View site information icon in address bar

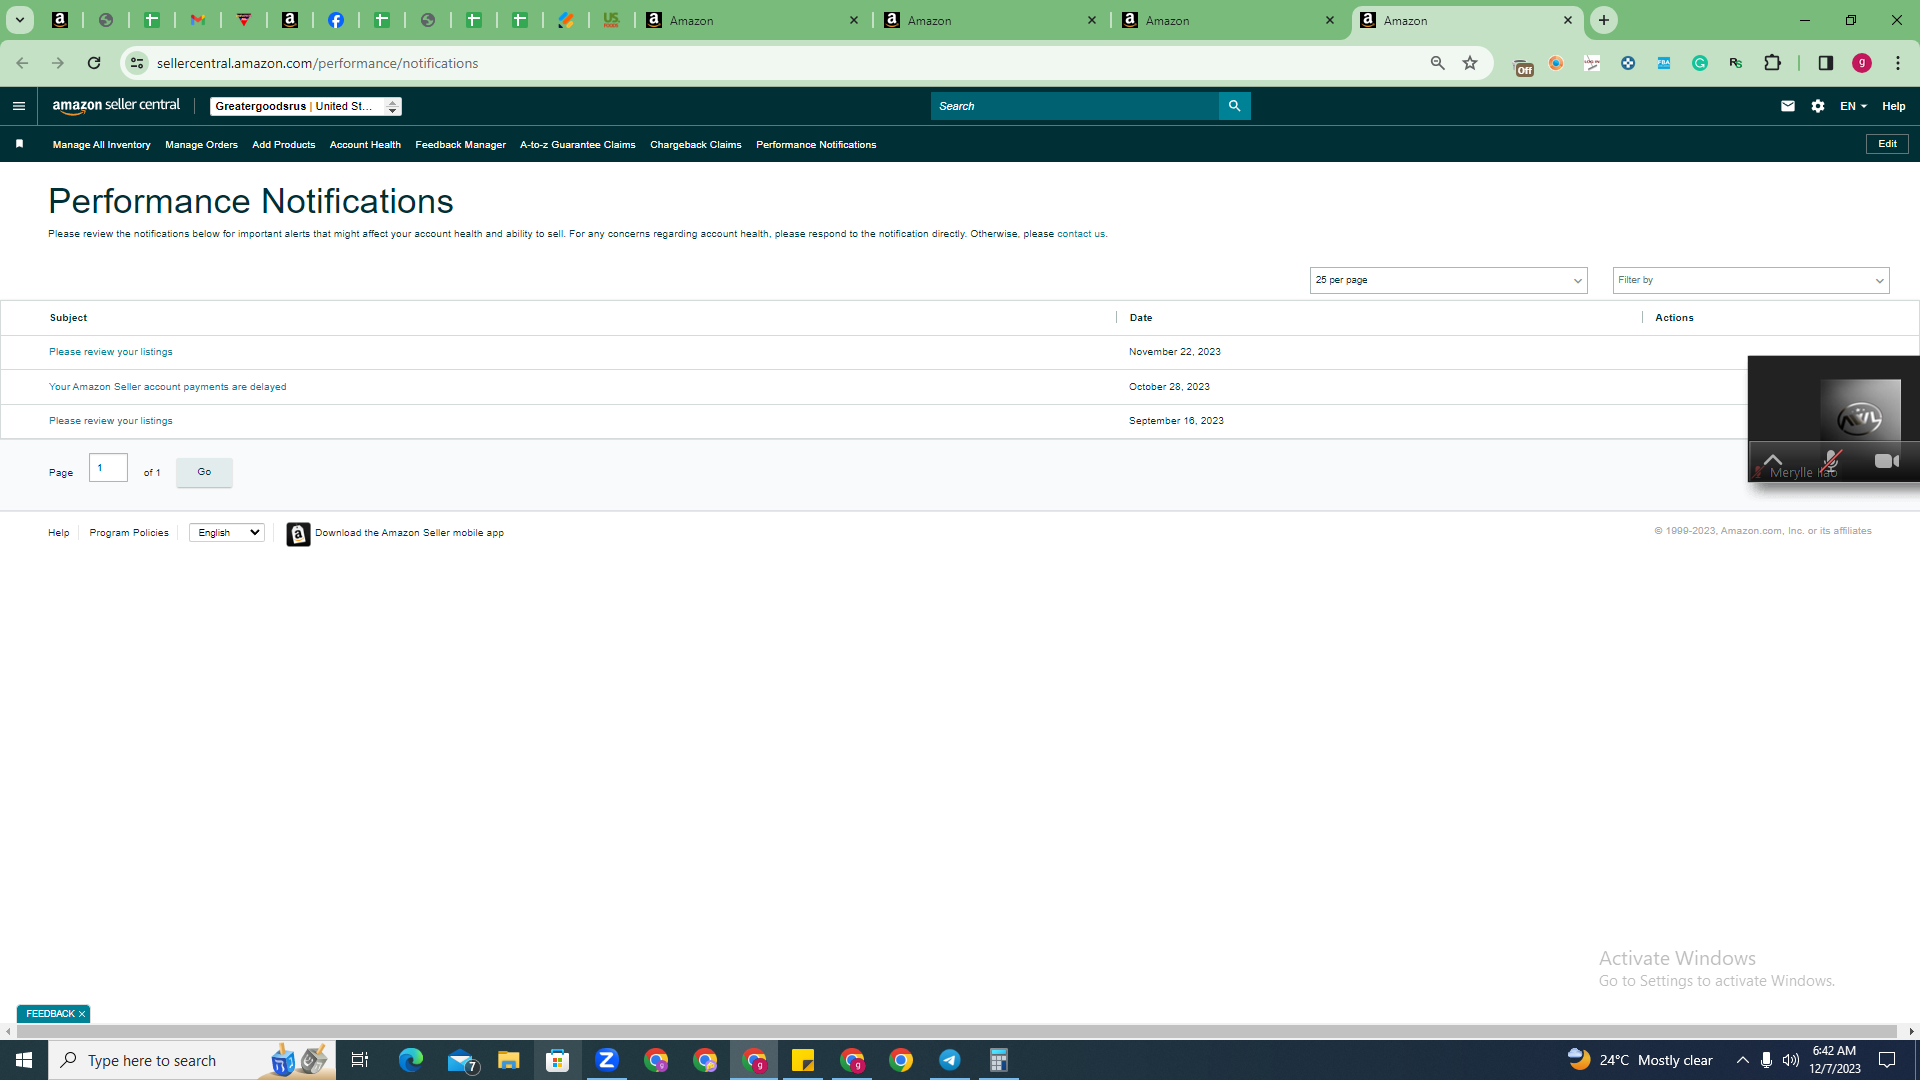[x=137, y=63]
